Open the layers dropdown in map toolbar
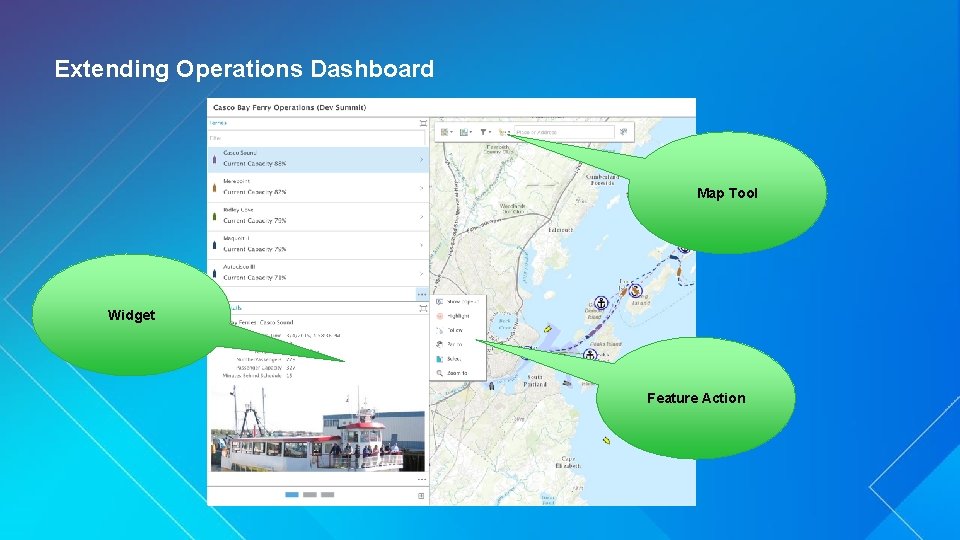Viewport: 960px width, 540px height. pos(465,132)
